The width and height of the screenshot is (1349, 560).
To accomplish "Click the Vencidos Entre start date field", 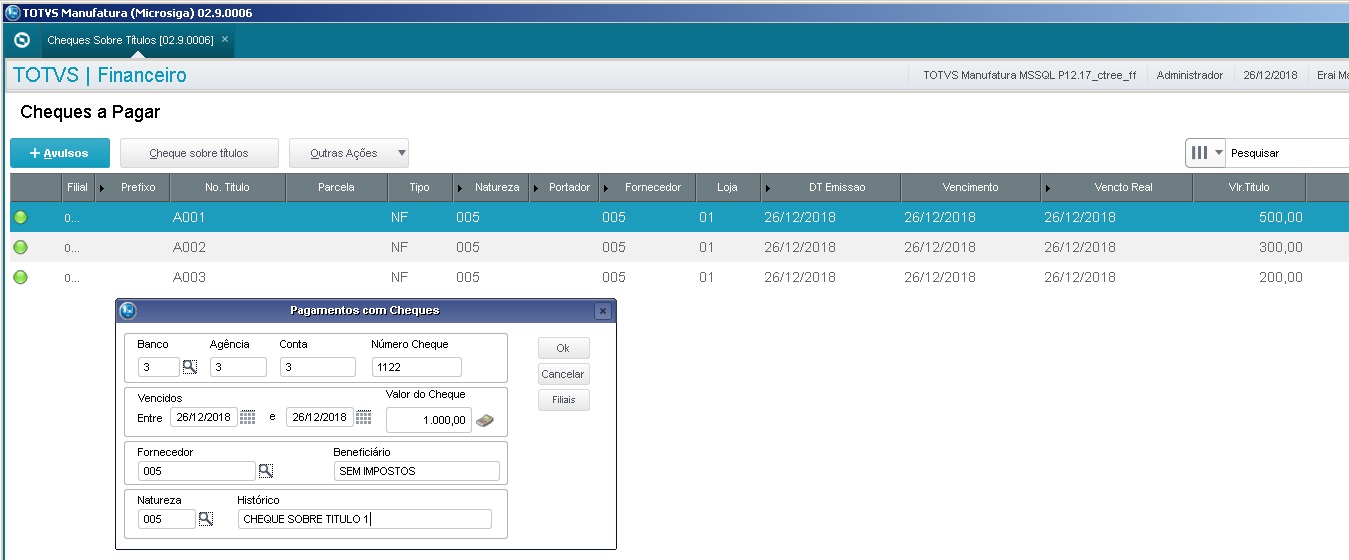I will (x=204, y=417).
